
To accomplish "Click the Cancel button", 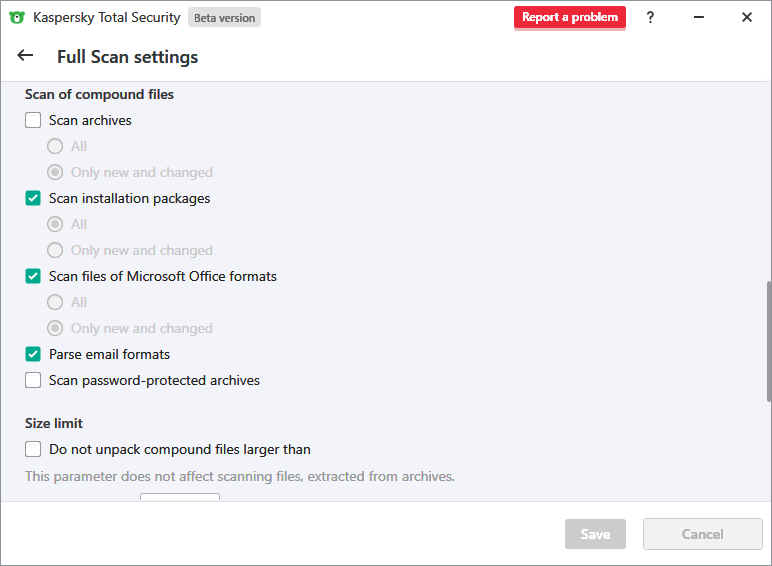I will tap(702, 534).
